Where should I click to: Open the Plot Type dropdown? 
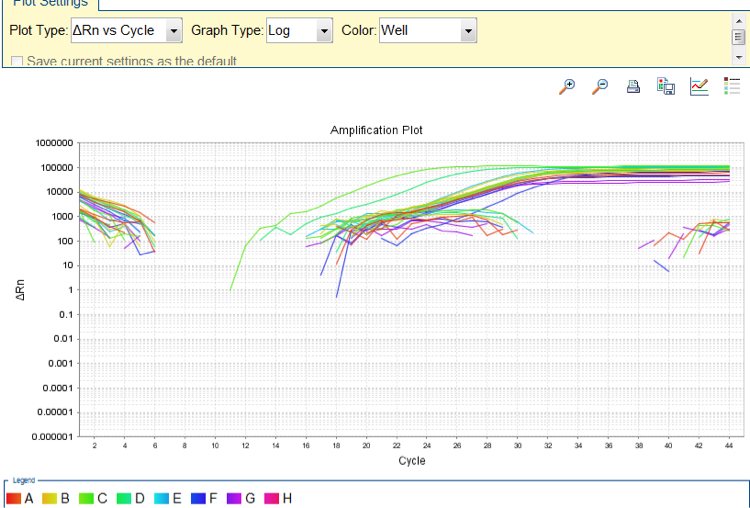point(174,31)
